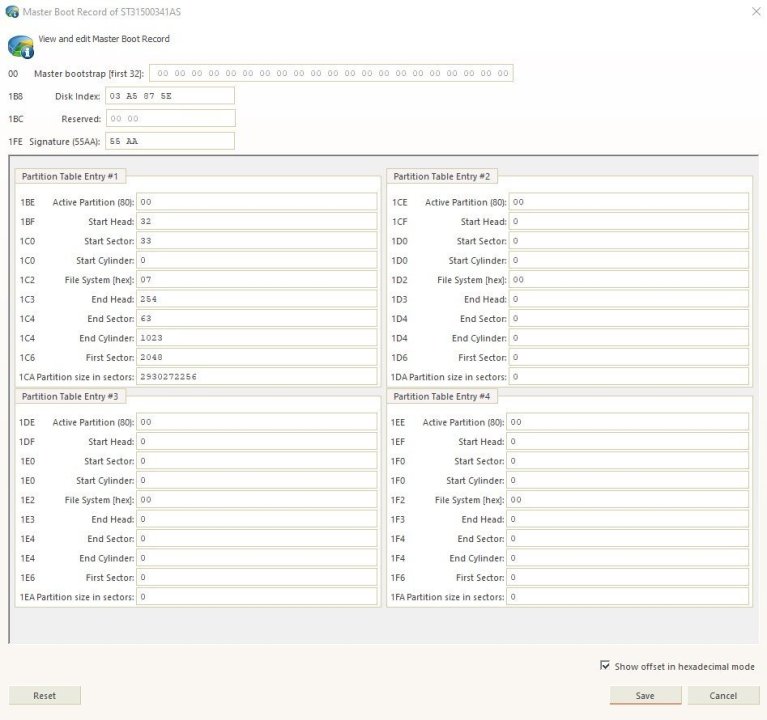Click the Cancel button

point(723,696)
